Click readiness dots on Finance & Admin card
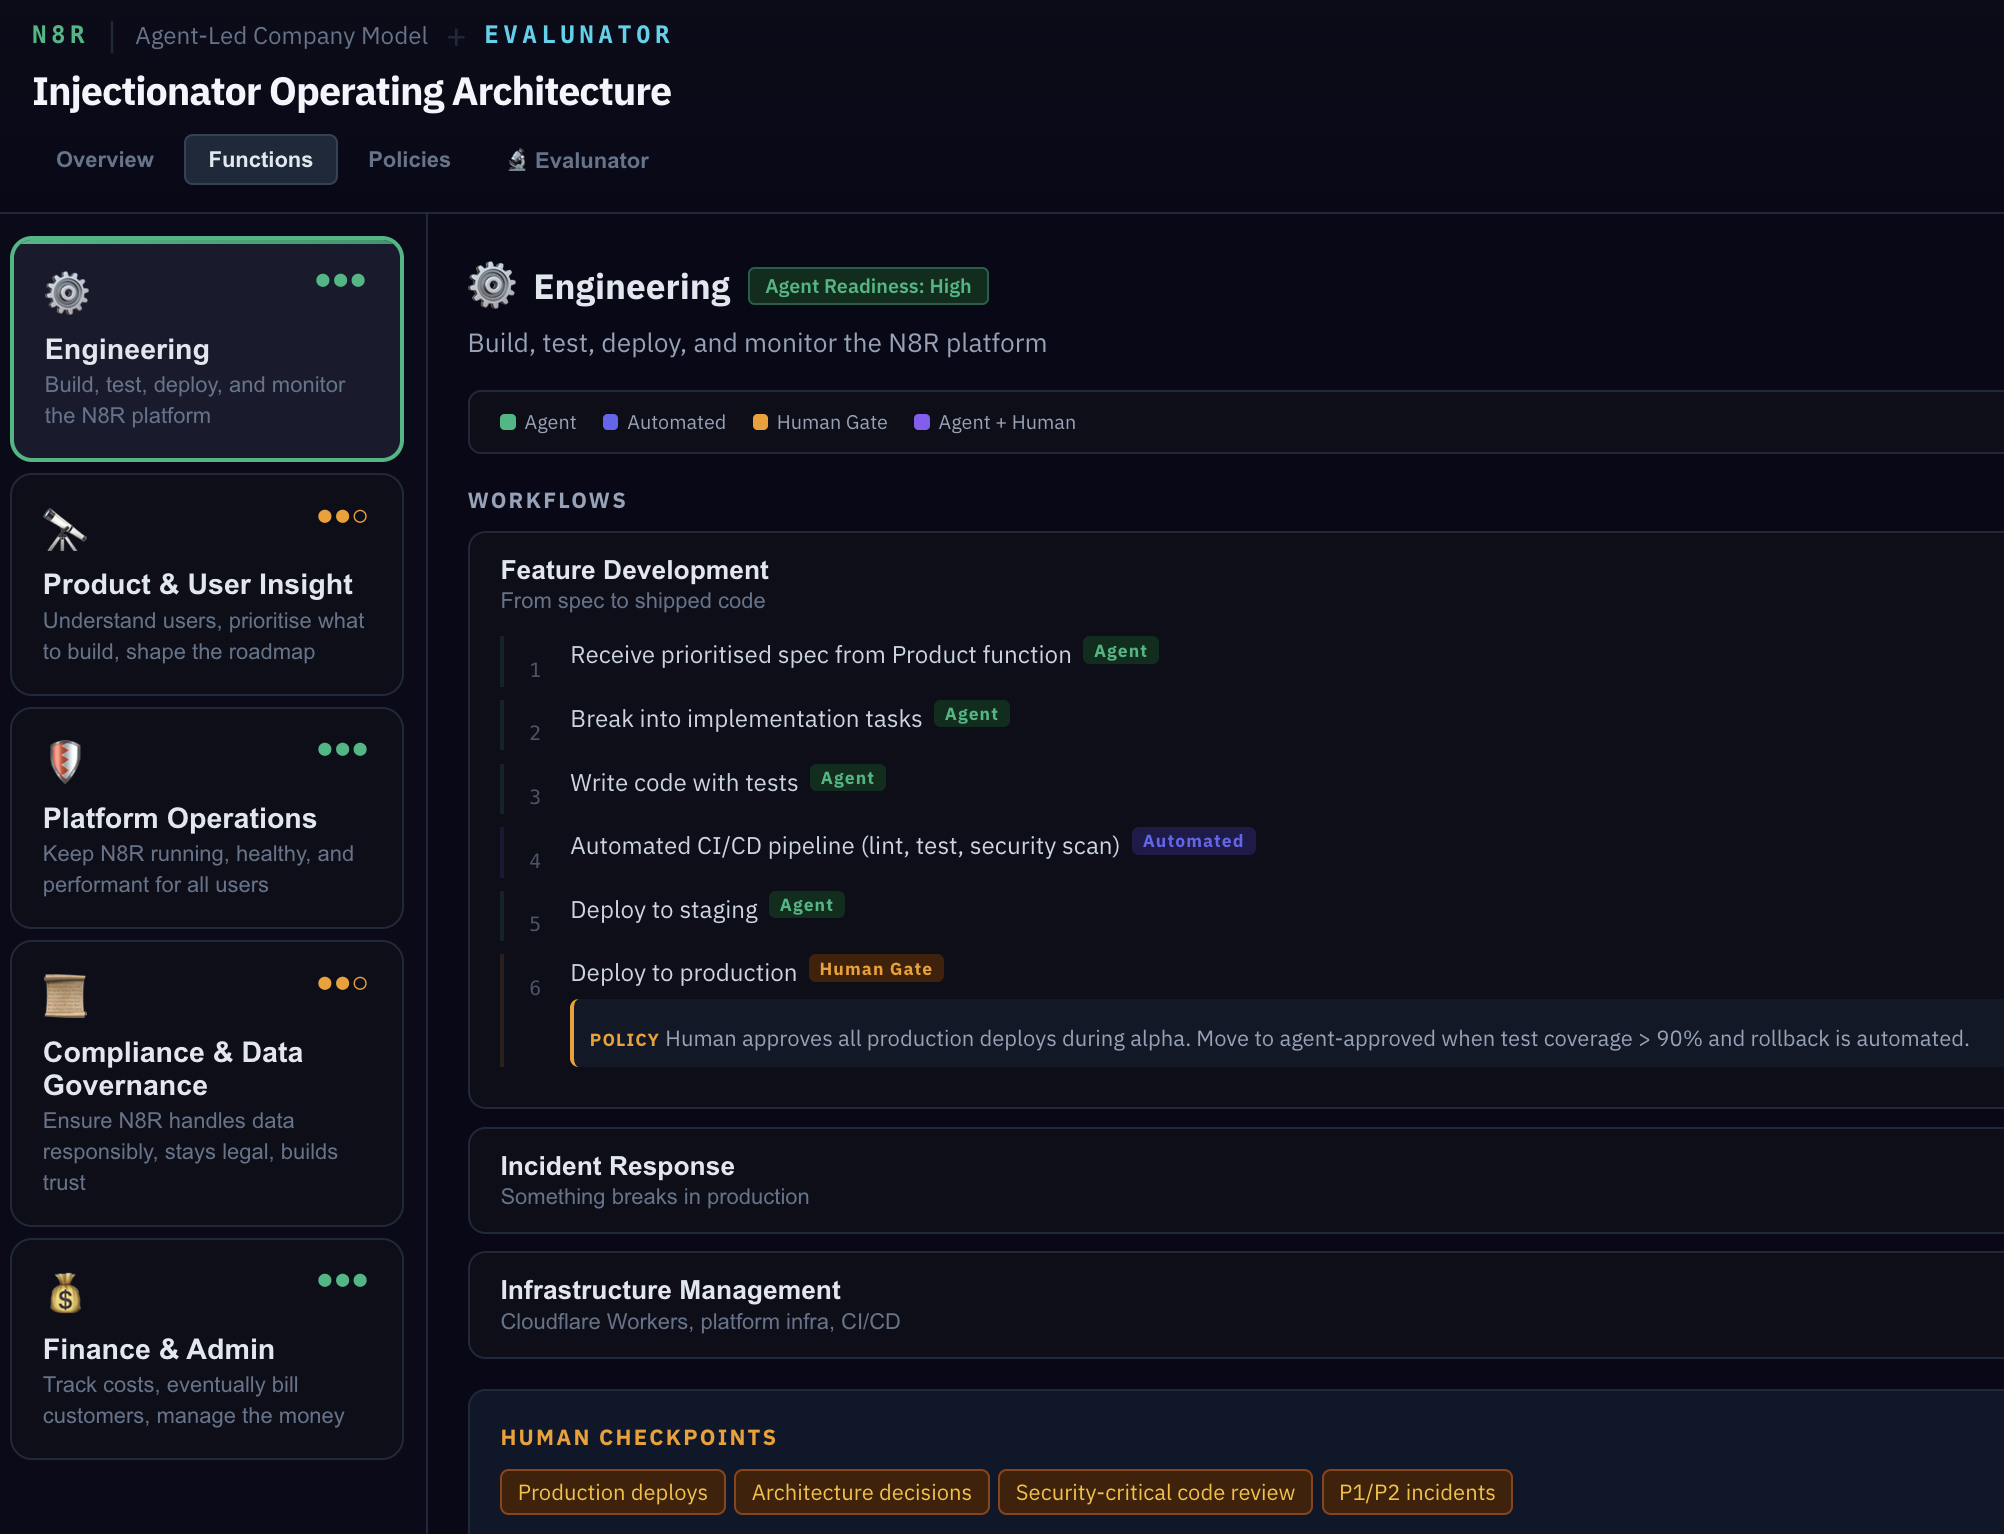Image resolution: width=2004 pixels, height=1534 pixels. [x=342, y=1280]
